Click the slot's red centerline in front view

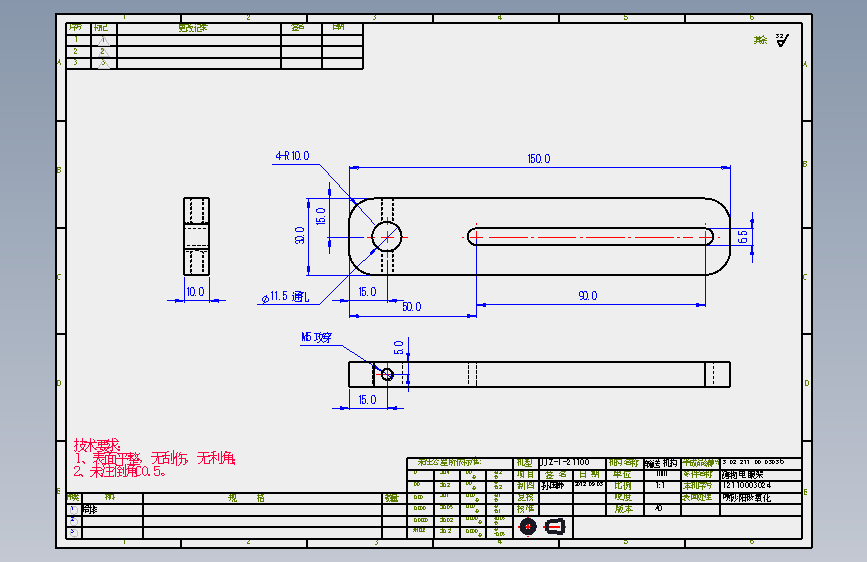click(x=589, y=237)
